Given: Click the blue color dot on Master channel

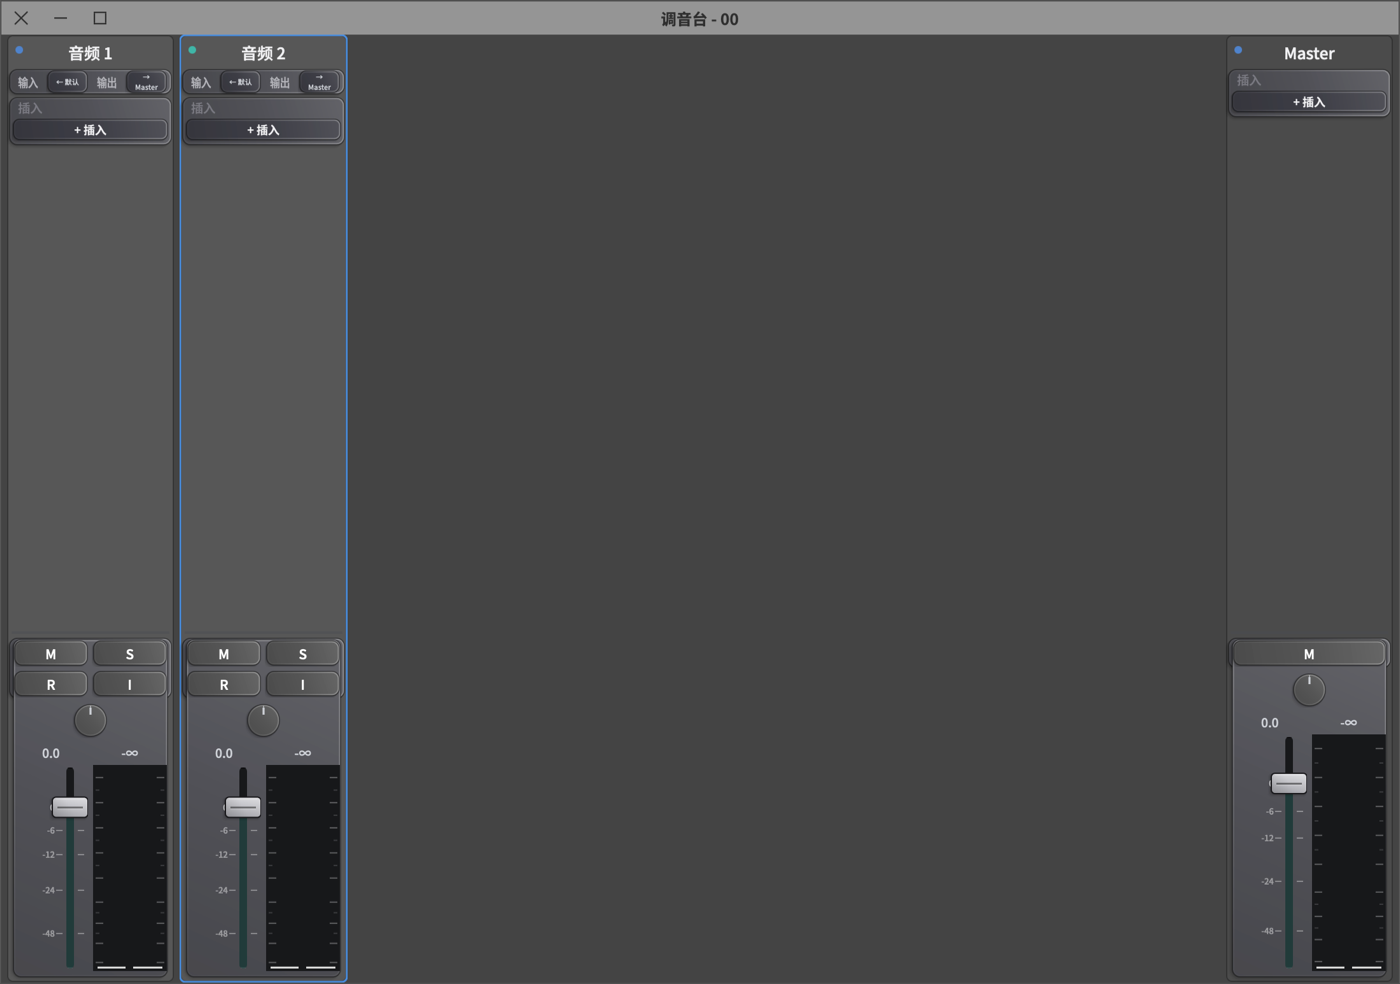Looking at the screenshot, I should (1238, 50).
